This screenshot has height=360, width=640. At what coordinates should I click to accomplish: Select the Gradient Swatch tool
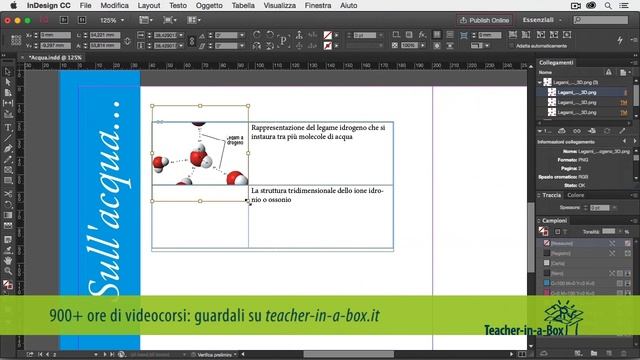(8, 215)
